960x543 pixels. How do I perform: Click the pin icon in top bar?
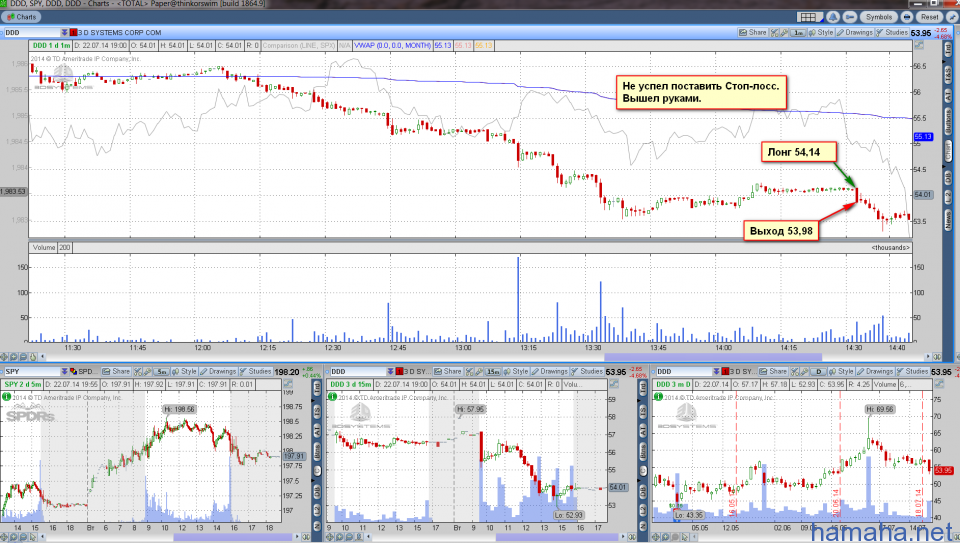952,17
